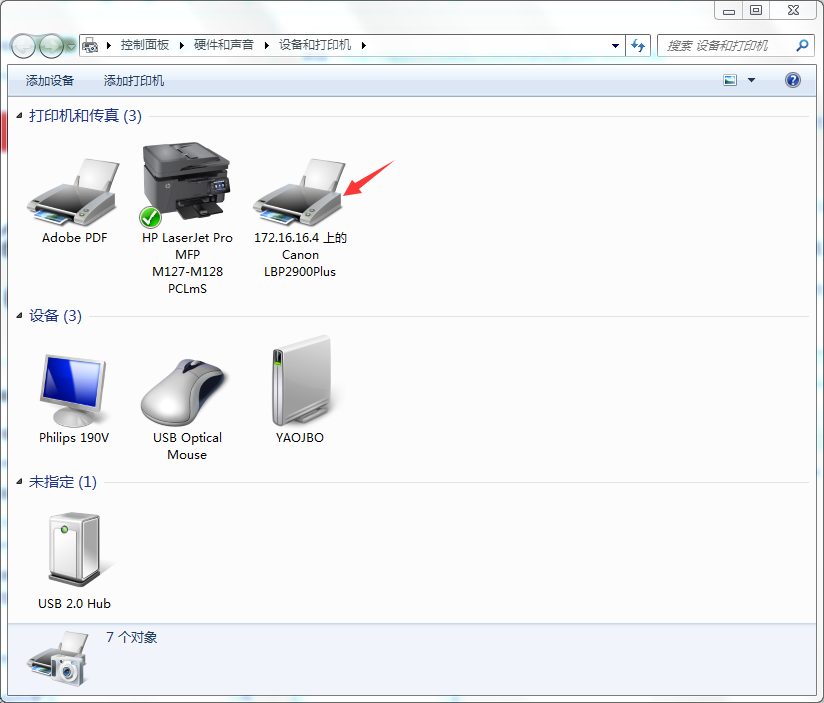This screenshot has height=703, width=824.
Task: Click the 打印机和传真 (3) group header
Action: [x=85, y=116]
